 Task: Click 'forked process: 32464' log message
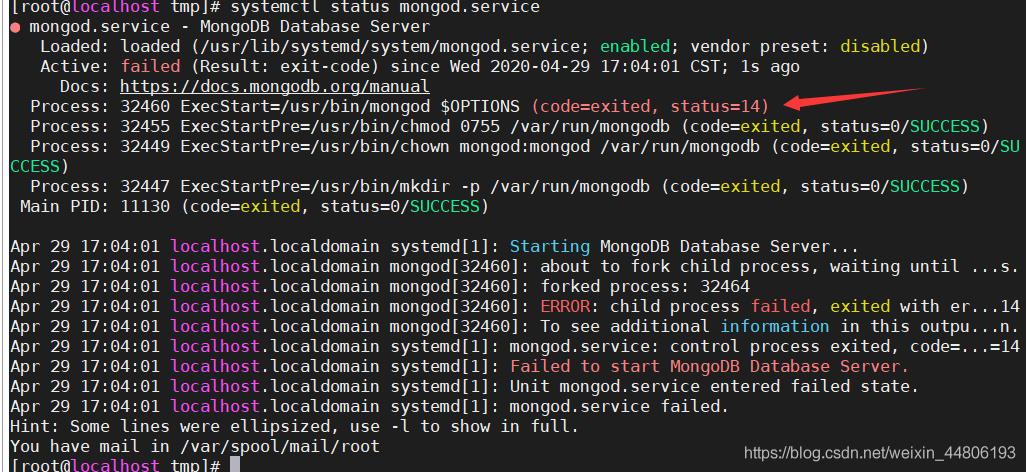(x=645, y=286)
